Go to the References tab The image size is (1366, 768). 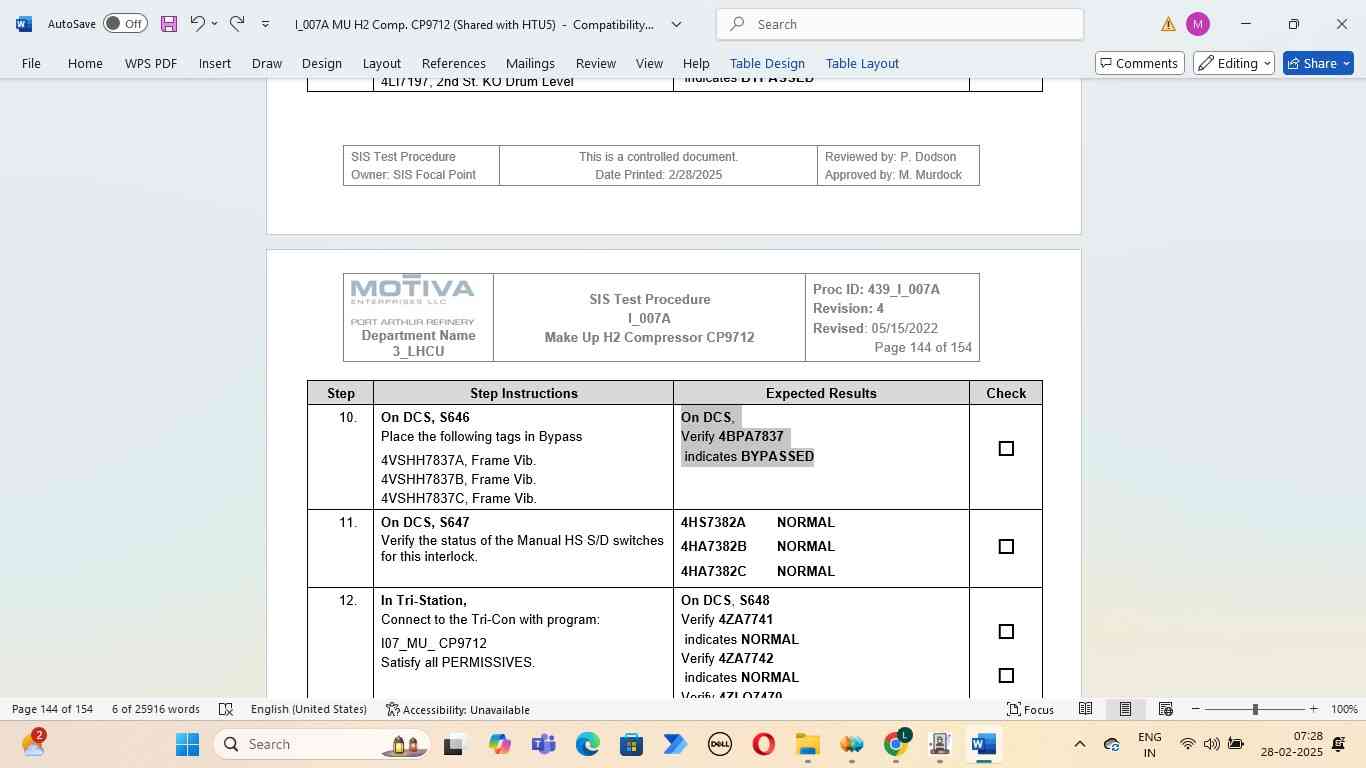454,63
